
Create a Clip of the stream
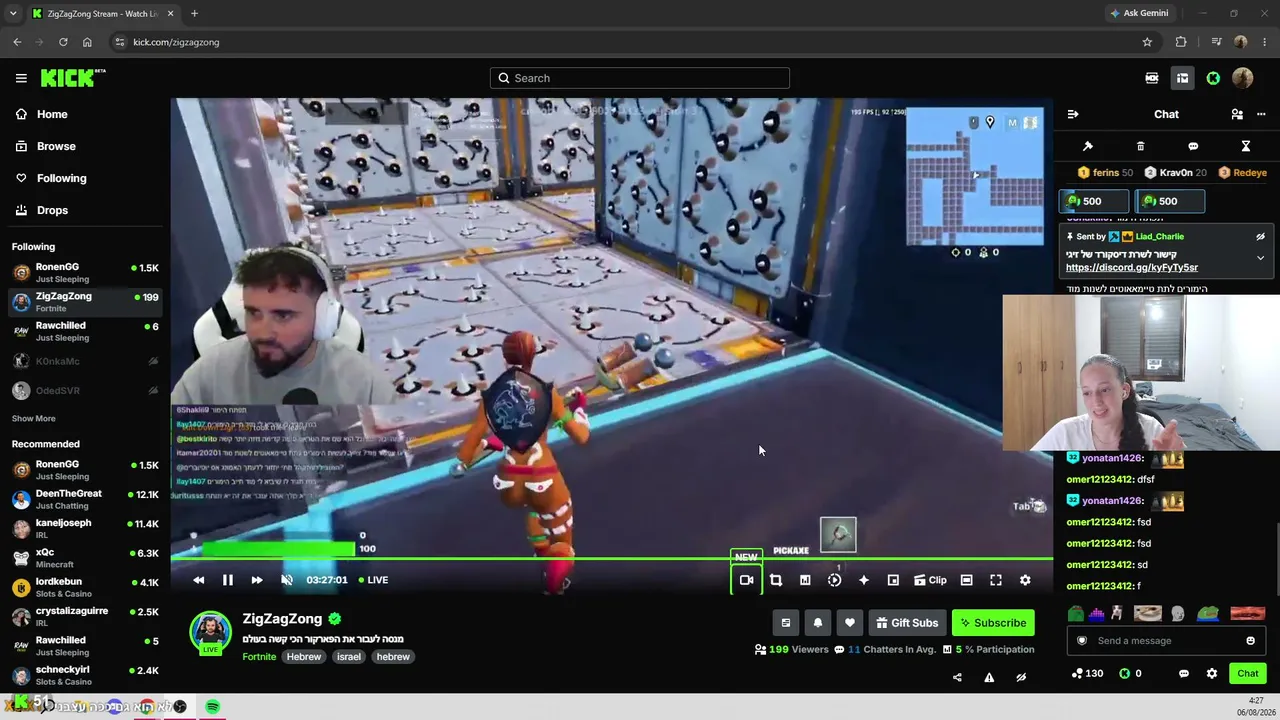point(930,580)
